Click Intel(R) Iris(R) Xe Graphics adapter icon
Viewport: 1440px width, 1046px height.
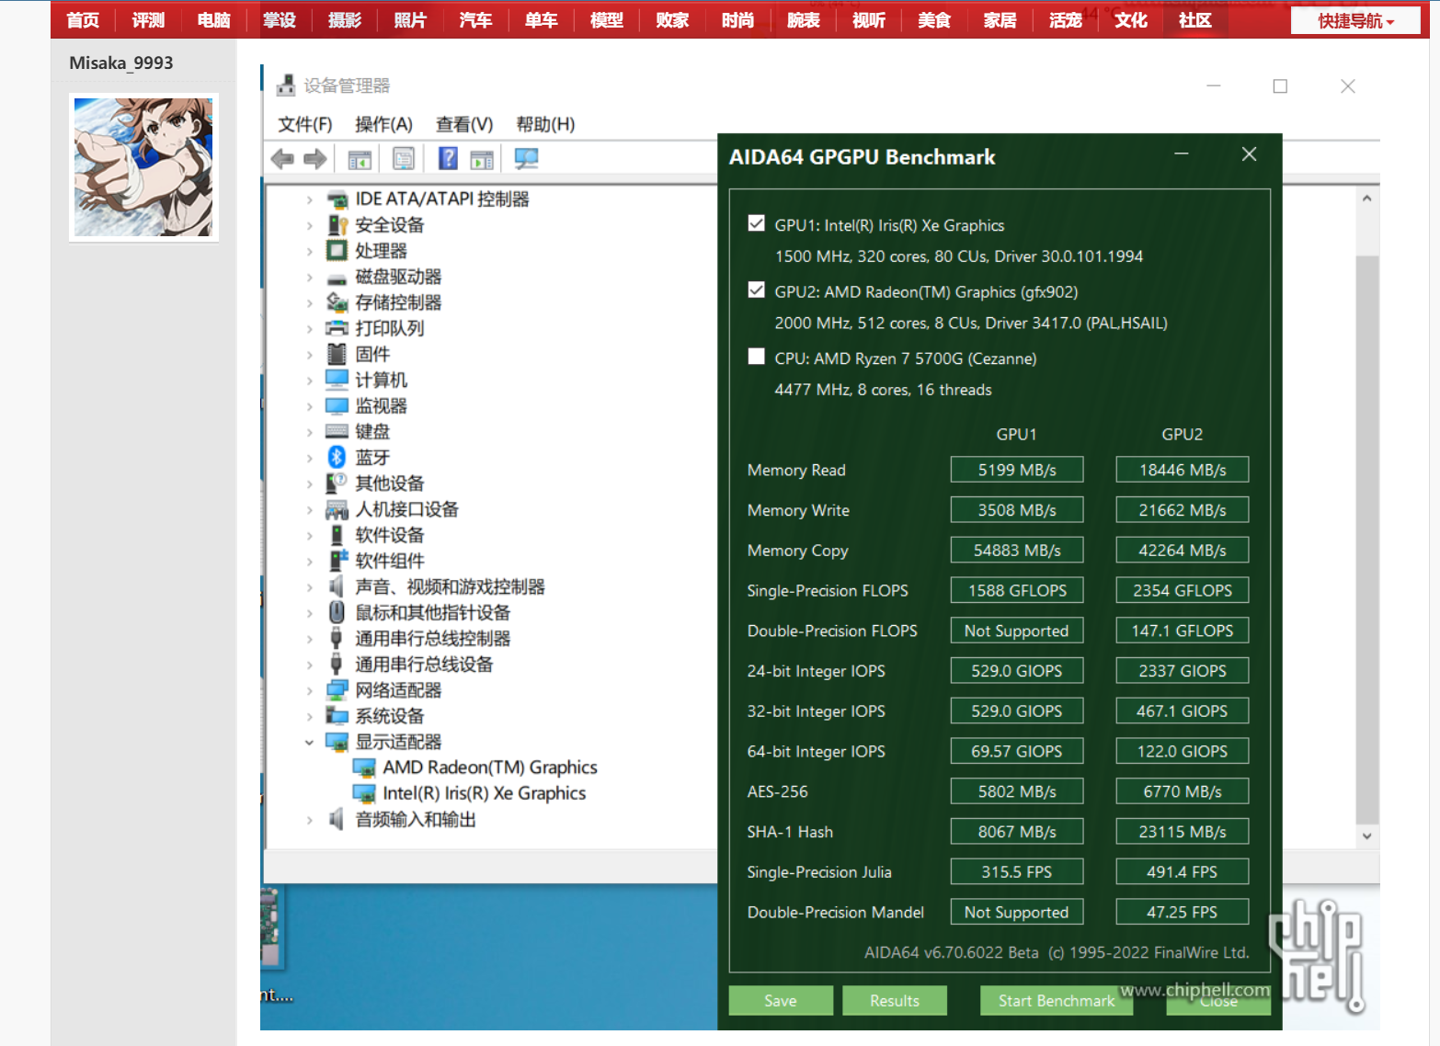click(x=364, y=794)
